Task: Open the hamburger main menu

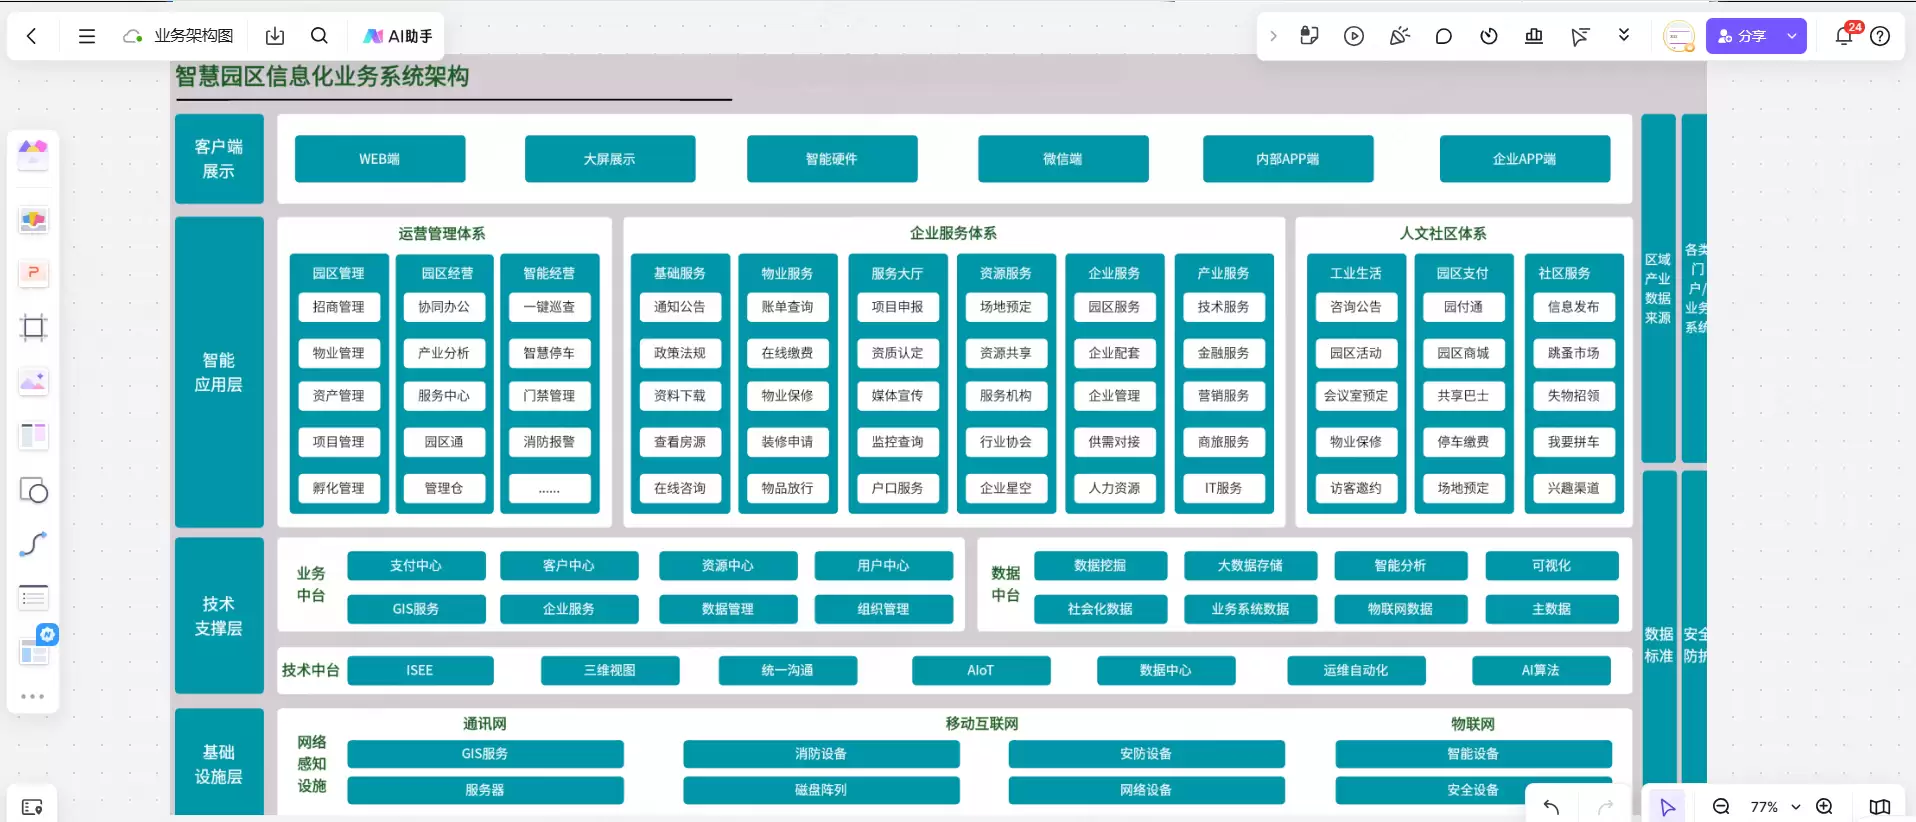Action: [87, 36]
